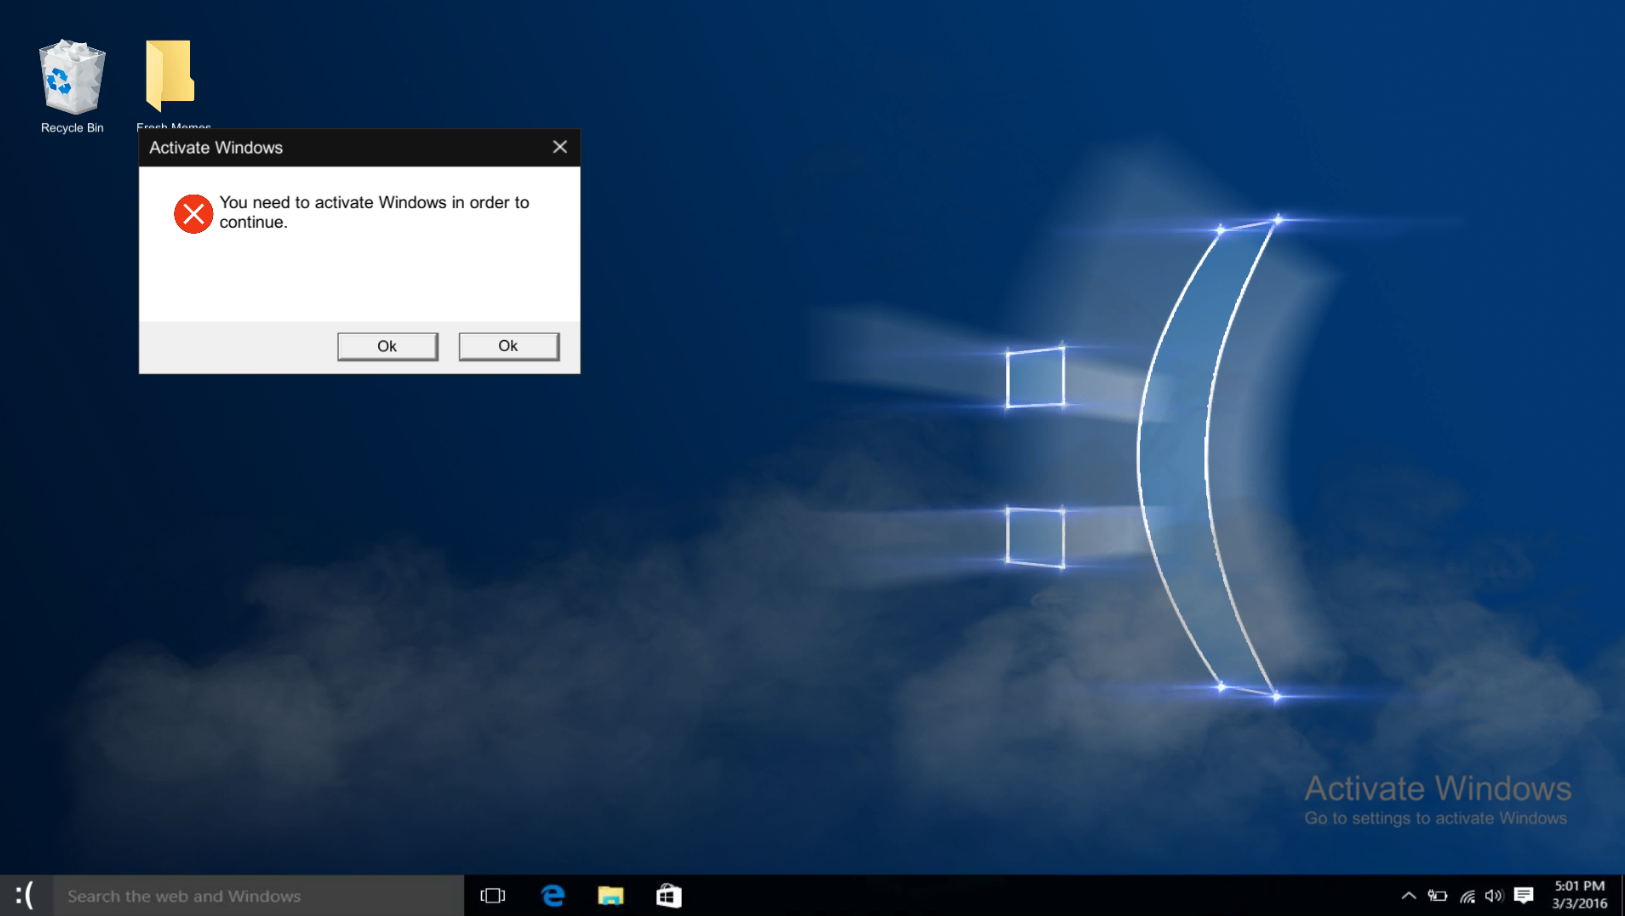Click the right Ok button
The width and height of the screenshot is (1625, 916).
pos(508,345)
